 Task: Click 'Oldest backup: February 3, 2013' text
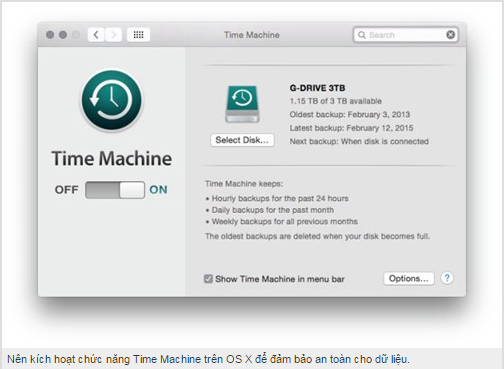click(x=350, y=114)
